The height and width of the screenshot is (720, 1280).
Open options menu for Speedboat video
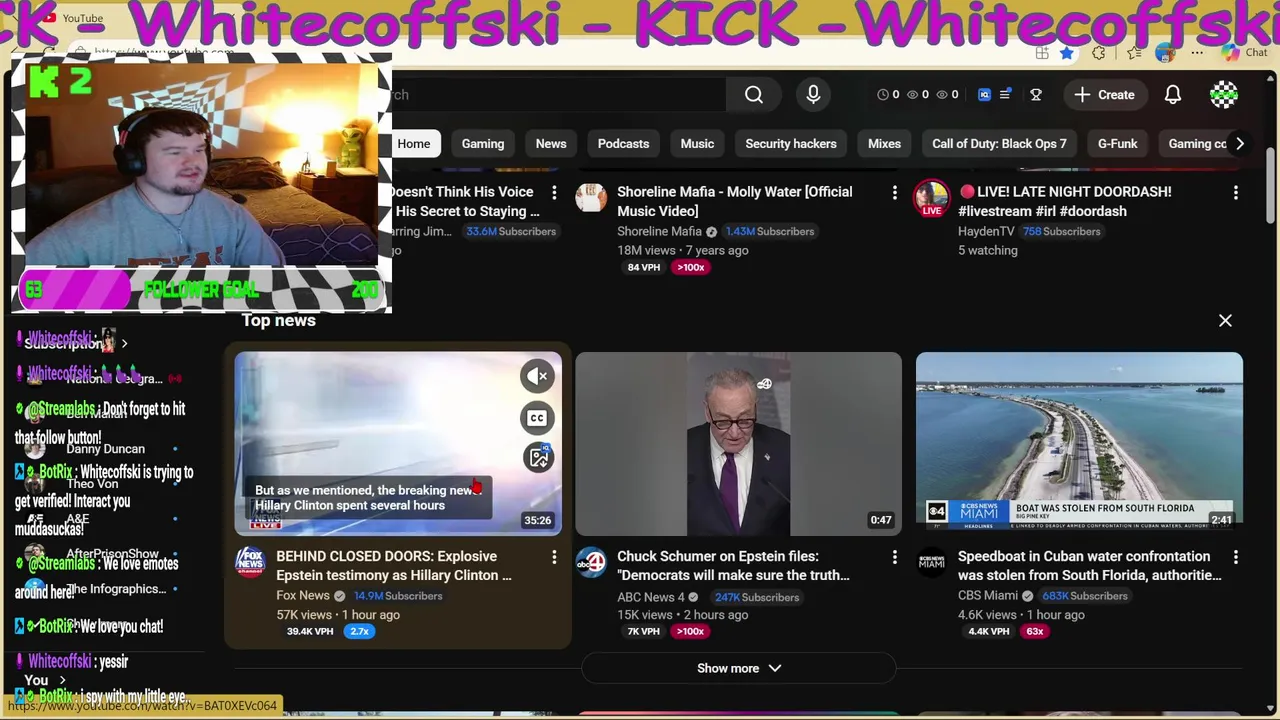point(1236,557)
